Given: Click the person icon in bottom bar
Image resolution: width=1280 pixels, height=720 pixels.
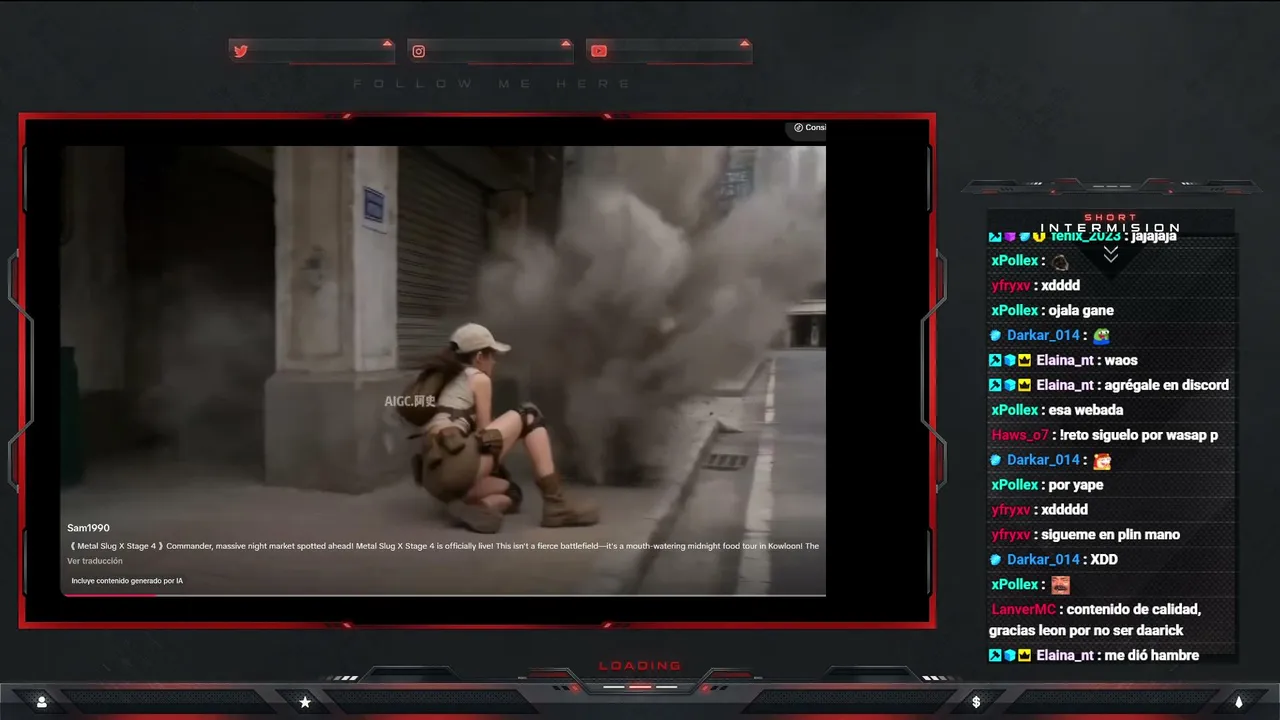Looking at the screenshot, I should 41,702.
